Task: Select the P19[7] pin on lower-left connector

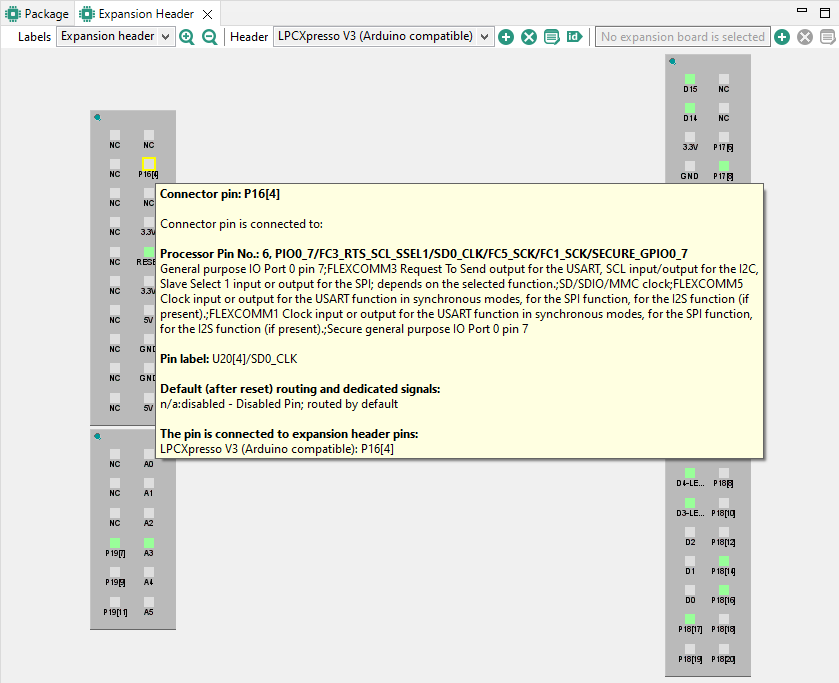Action: (115, 542)
